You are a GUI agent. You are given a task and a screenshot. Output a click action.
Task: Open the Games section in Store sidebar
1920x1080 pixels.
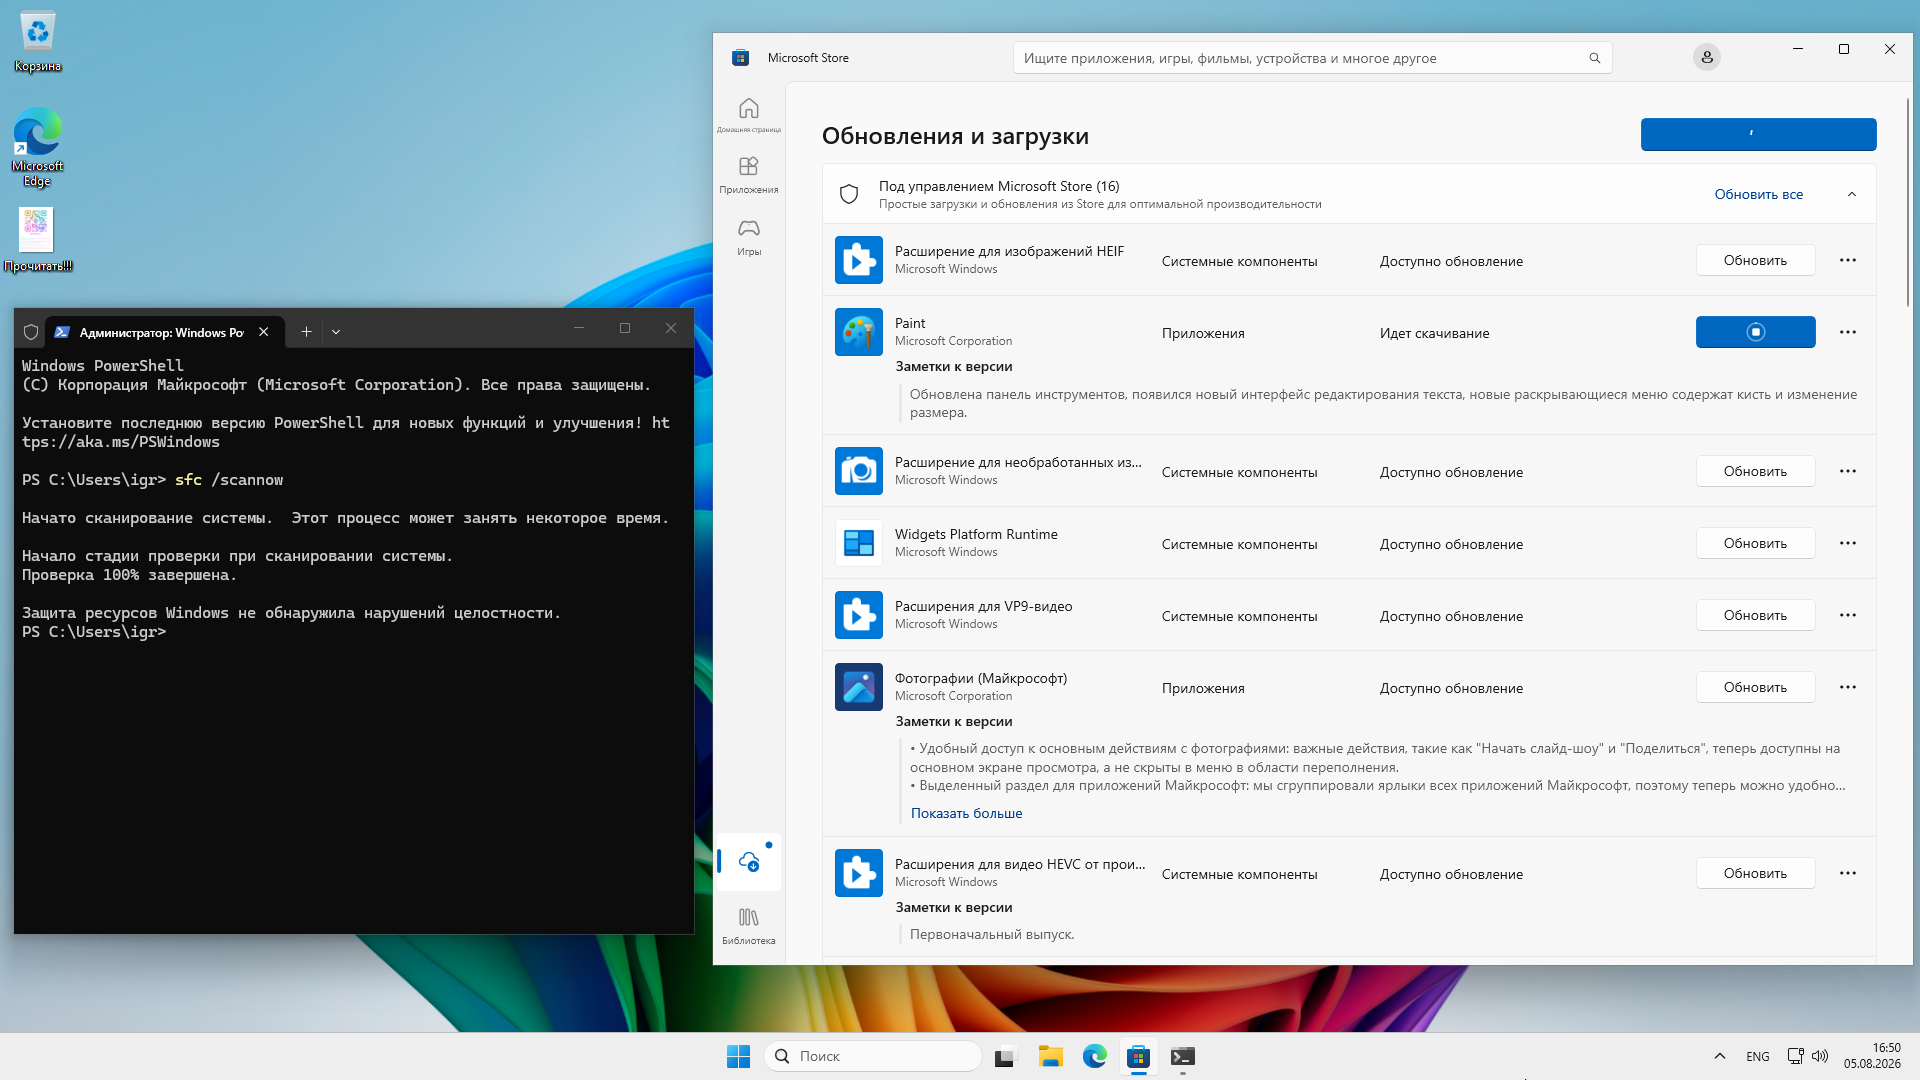pos(749,237)
